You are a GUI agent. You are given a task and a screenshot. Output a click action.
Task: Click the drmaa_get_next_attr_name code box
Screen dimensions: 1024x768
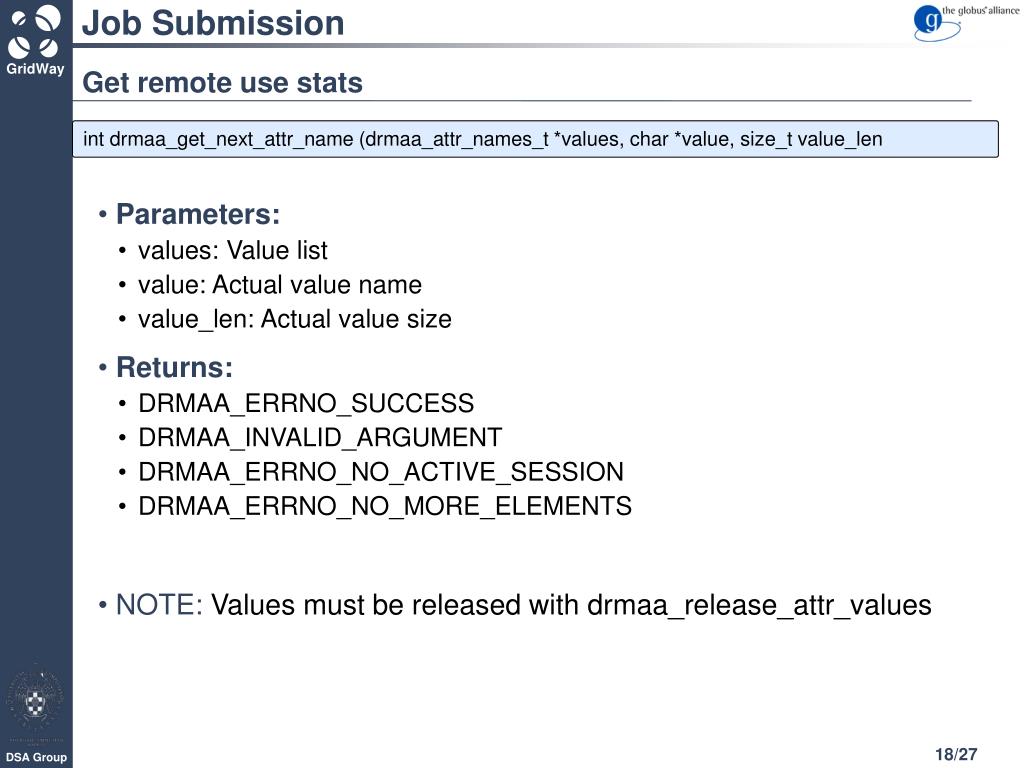535,139
